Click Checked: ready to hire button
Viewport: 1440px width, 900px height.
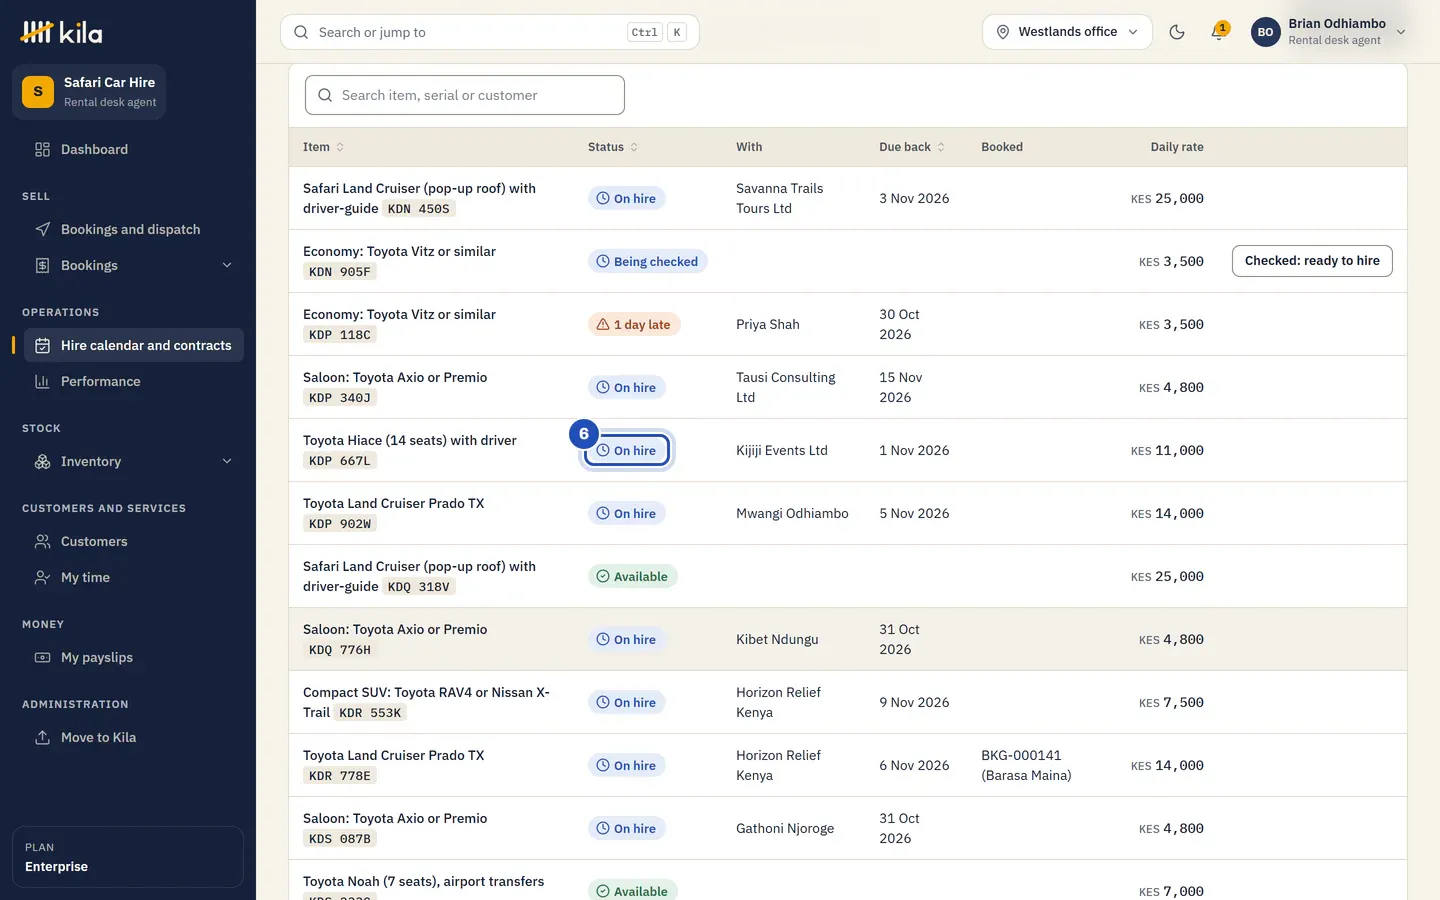pos(1312,261)
